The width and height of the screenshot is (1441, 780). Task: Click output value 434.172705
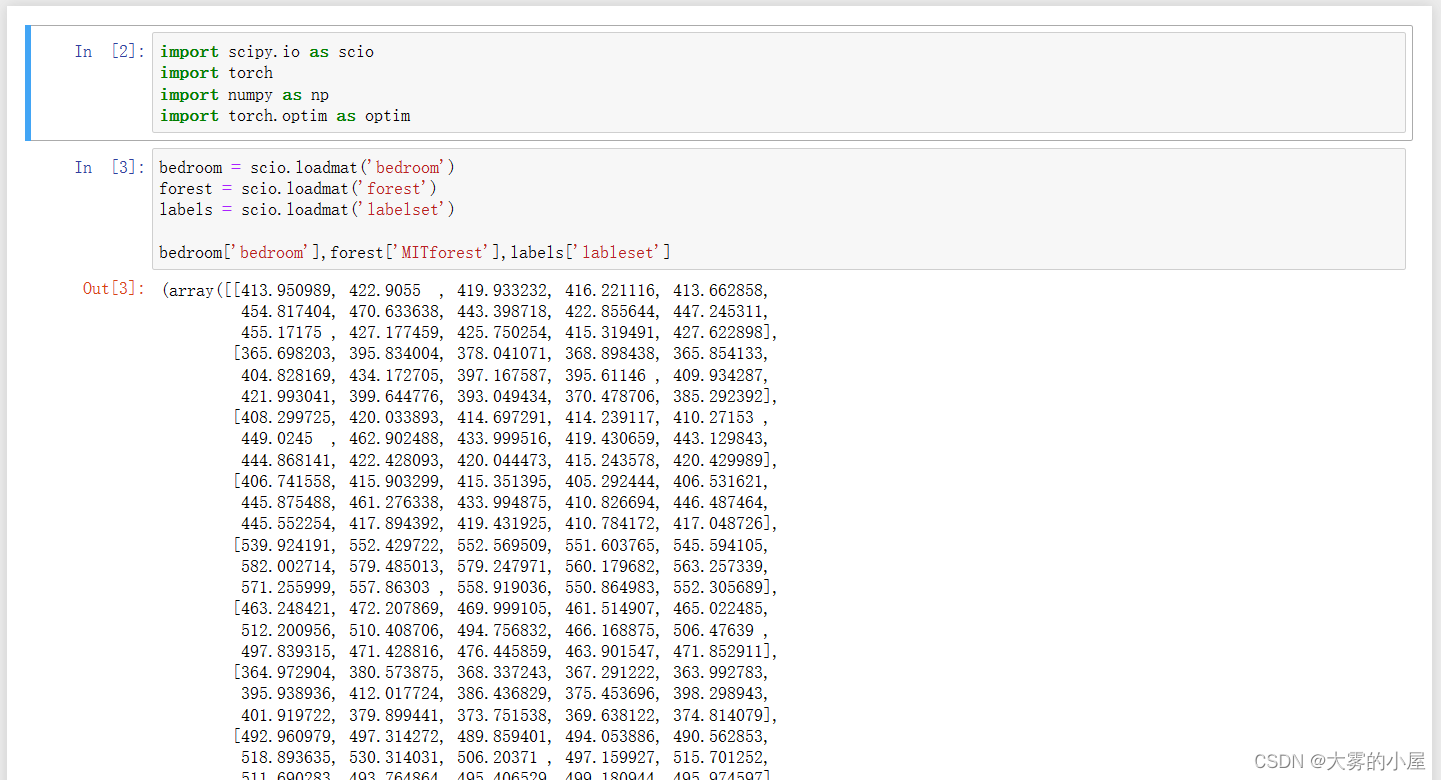[393, 376]
